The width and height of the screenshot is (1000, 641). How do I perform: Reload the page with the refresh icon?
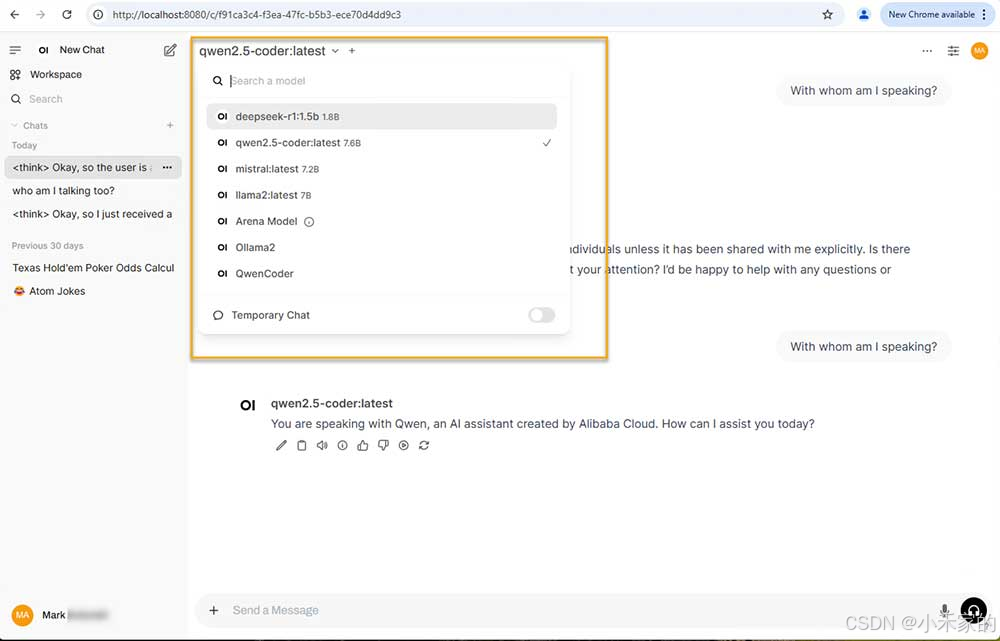pos(67,14)
